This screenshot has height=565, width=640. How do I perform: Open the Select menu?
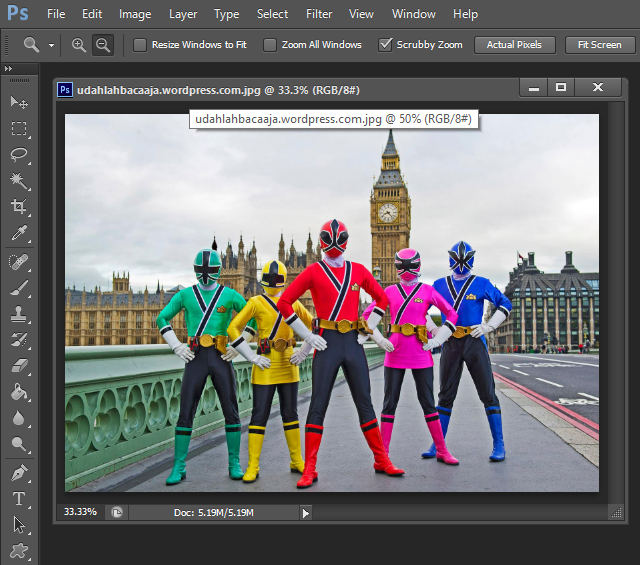tap(272, 14)
